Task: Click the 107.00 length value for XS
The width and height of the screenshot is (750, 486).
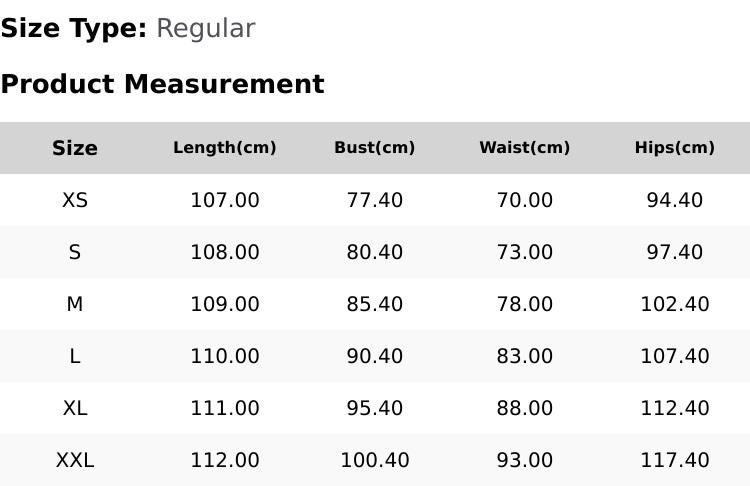Action: tap(225, 200)
